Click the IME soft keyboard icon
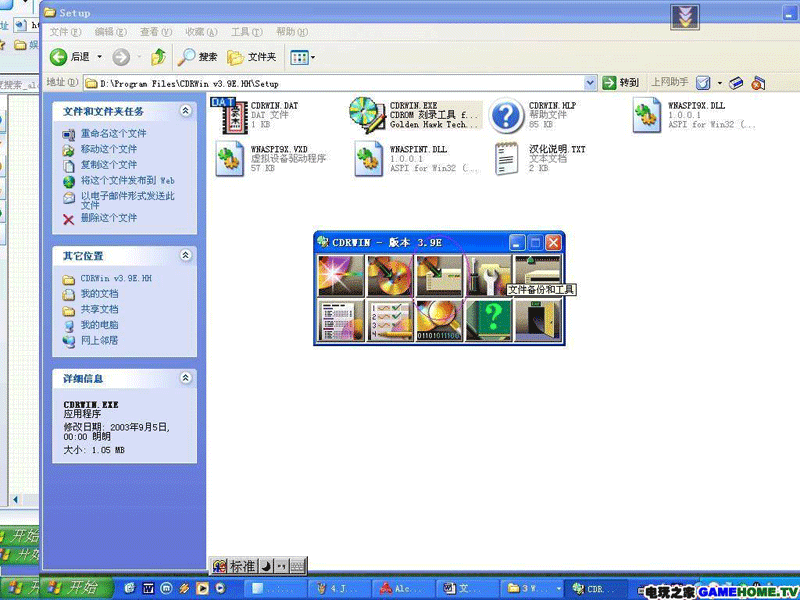Image resolution: width=800 pixels, height=600 pixels. point(297,565)
